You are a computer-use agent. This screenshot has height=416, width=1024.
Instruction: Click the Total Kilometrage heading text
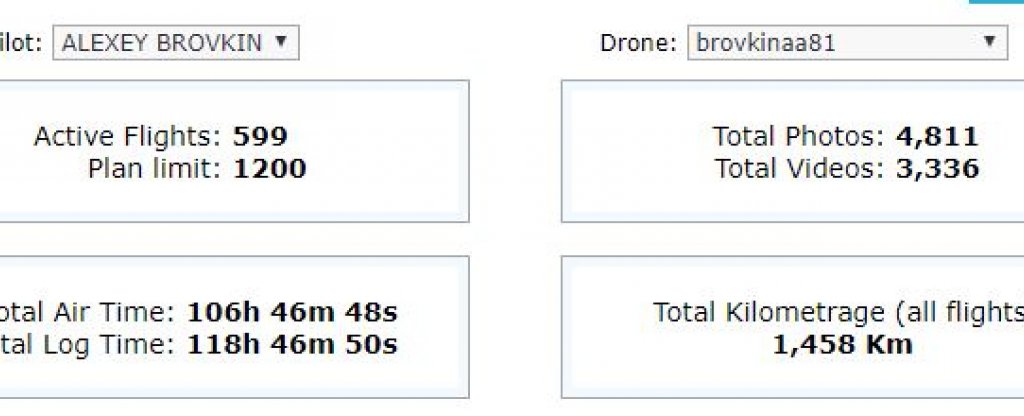(x=838, y=313)
